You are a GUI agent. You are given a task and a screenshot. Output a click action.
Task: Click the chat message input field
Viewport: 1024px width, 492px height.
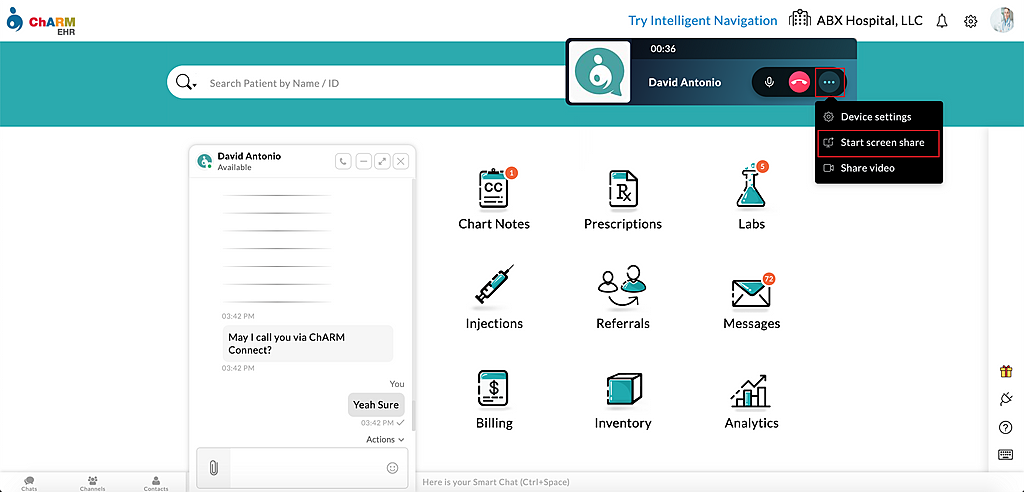pos(305,467)
